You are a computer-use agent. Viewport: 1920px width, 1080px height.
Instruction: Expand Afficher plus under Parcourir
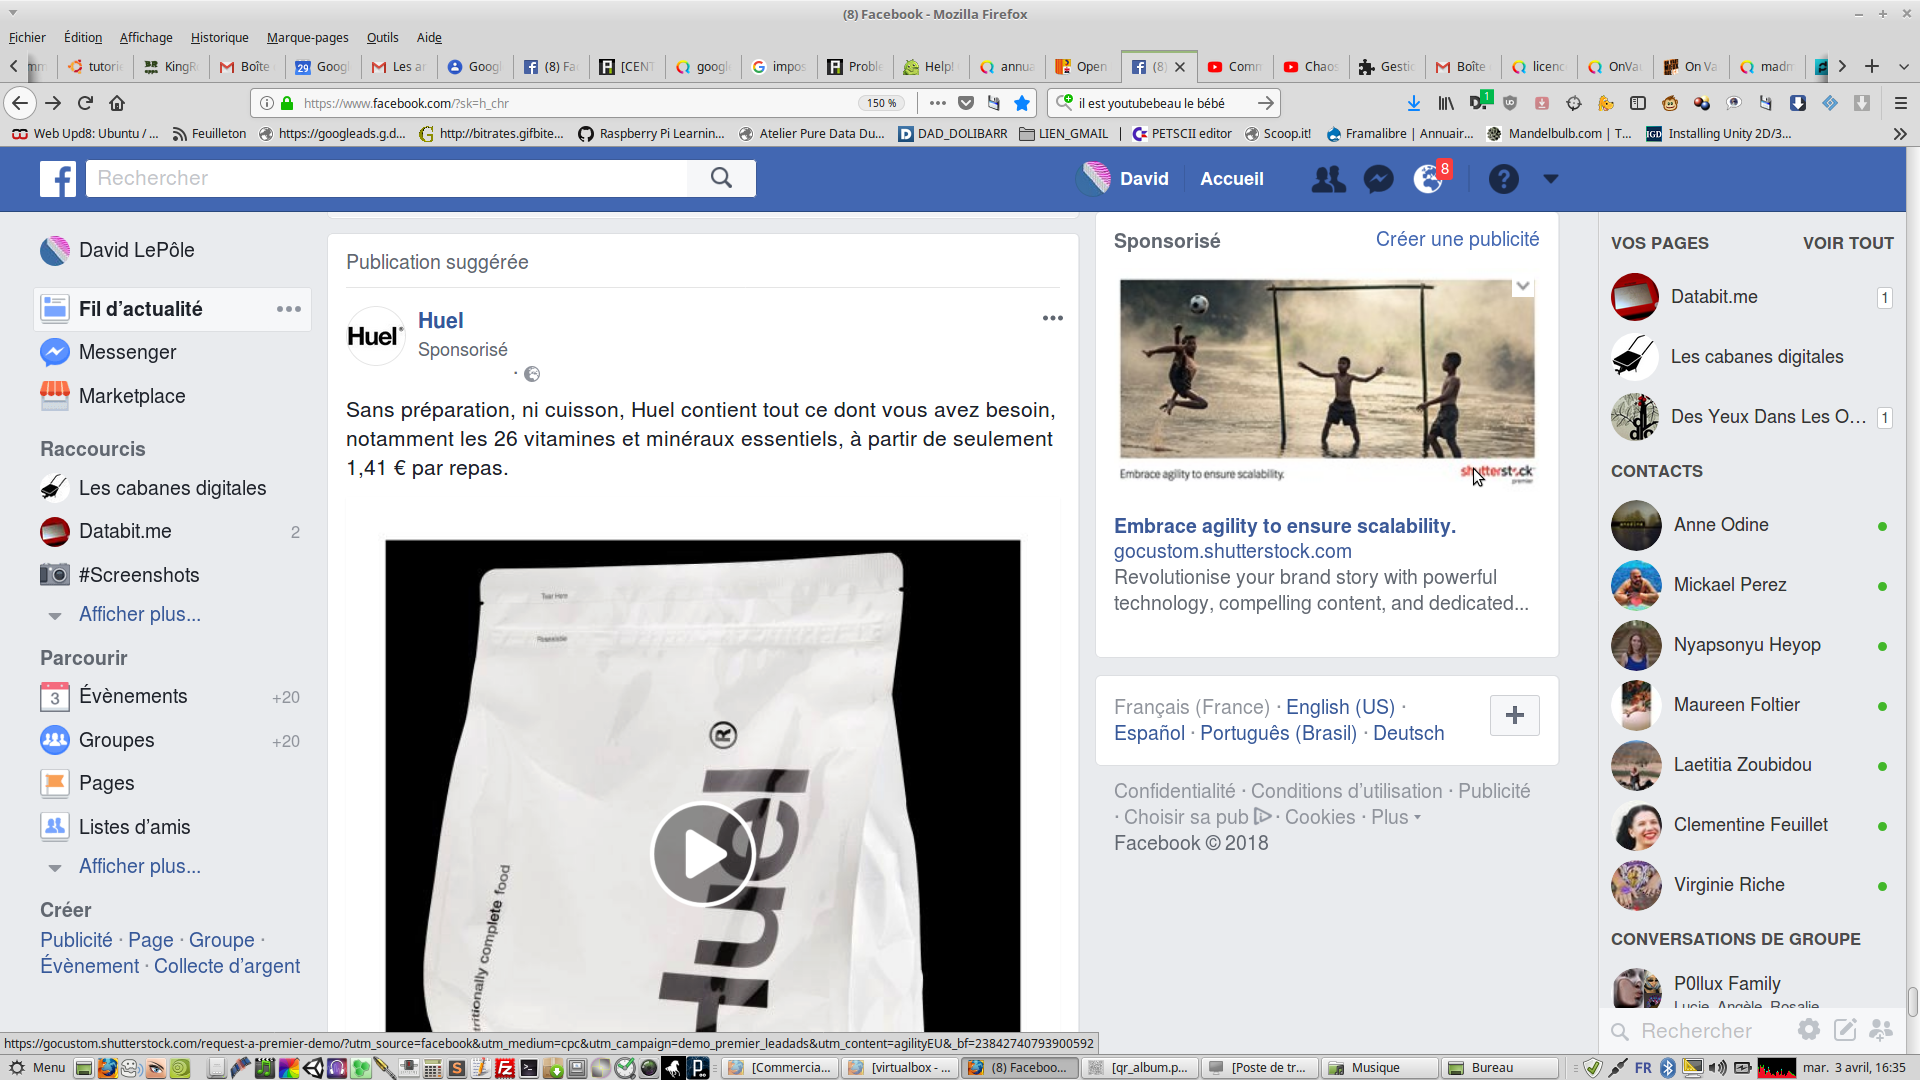[139, 866]
